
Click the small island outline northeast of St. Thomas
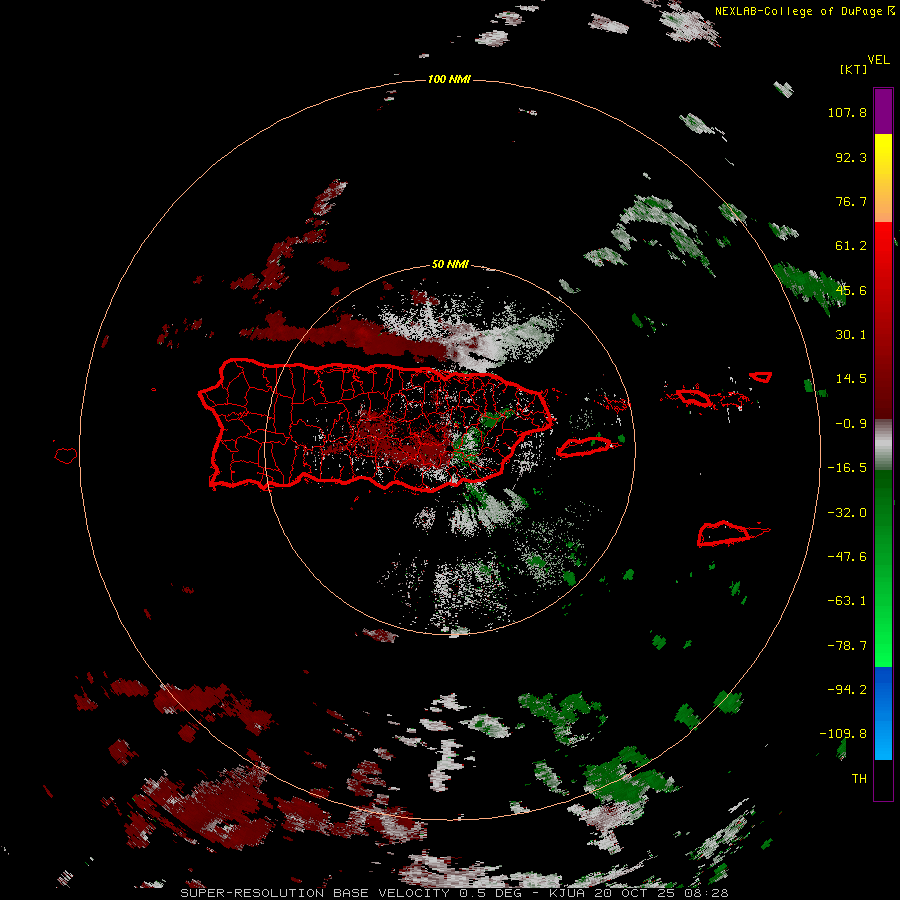(761, 377)
